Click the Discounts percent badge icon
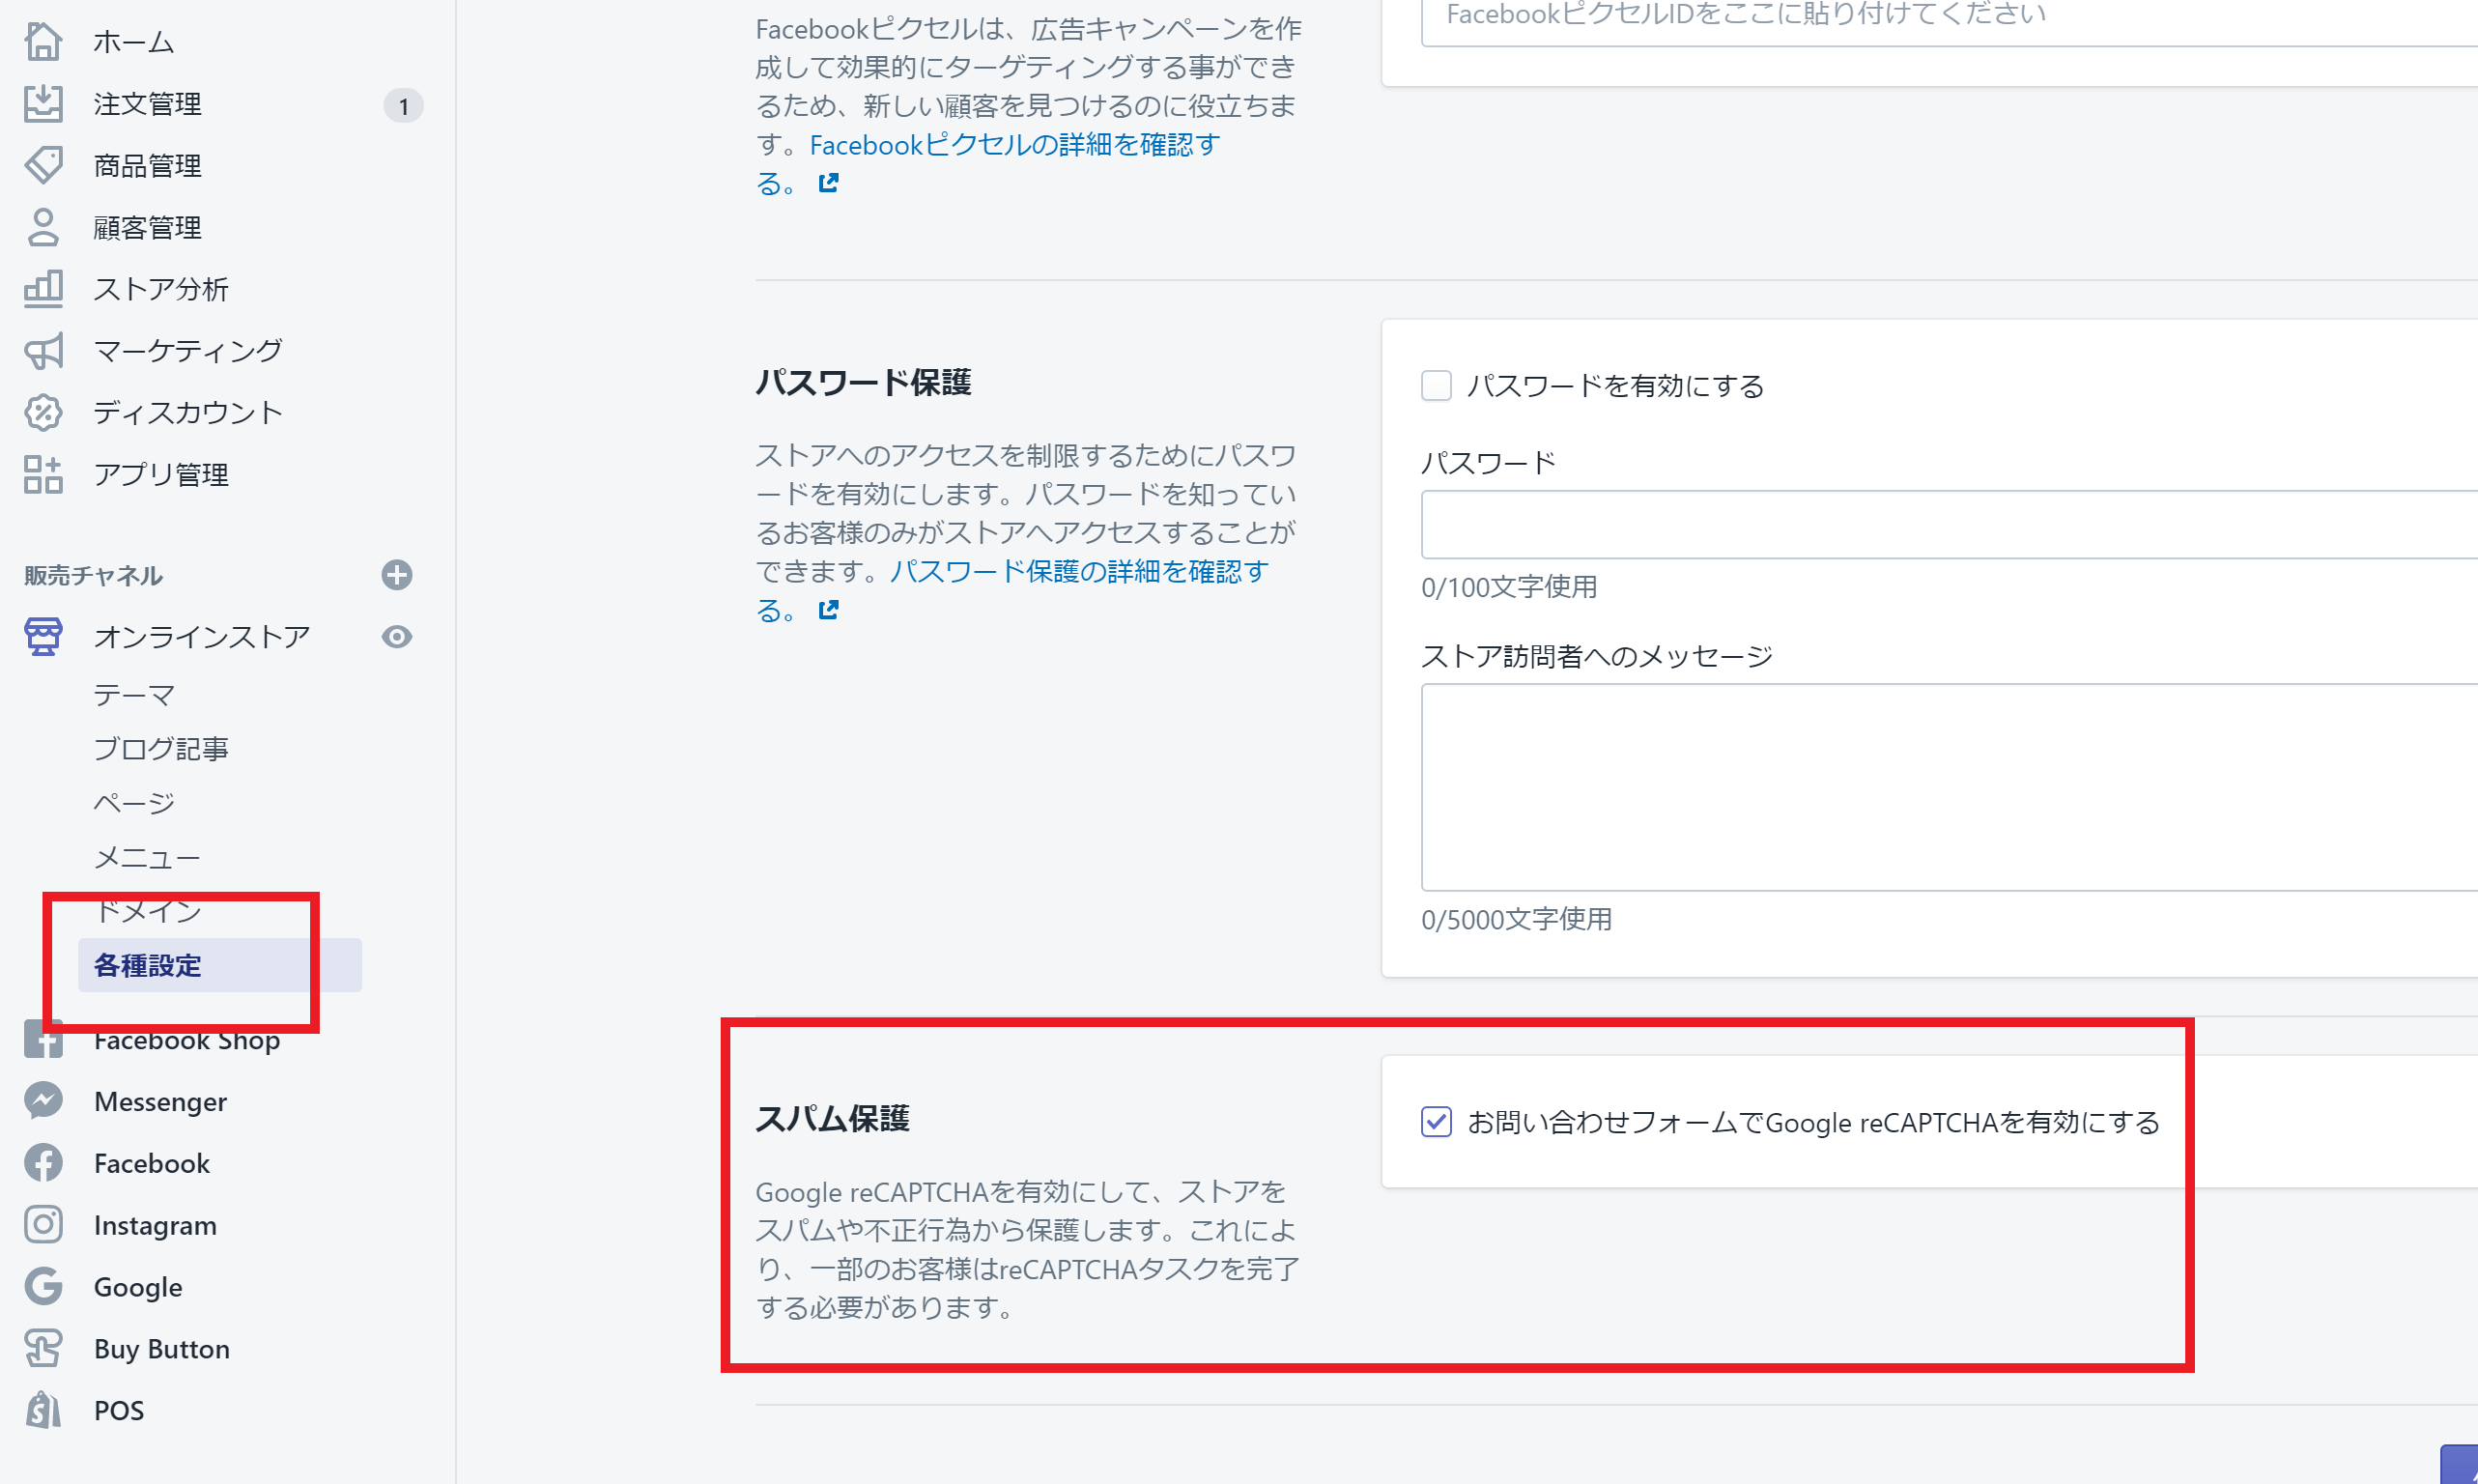This screenshot has height=1484, width=2478. pyautogui.click(x=43, y=413)
